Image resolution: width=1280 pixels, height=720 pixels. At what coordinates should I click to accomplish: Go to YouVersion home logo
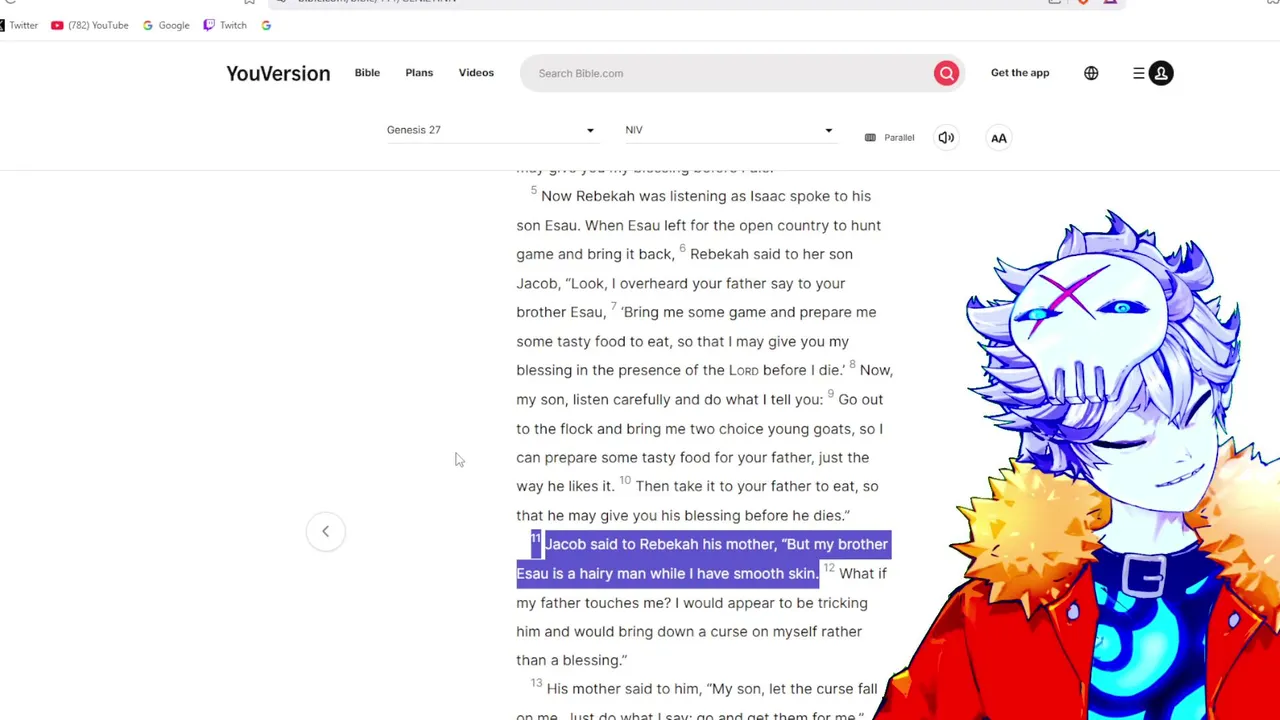tap(278, 73)
